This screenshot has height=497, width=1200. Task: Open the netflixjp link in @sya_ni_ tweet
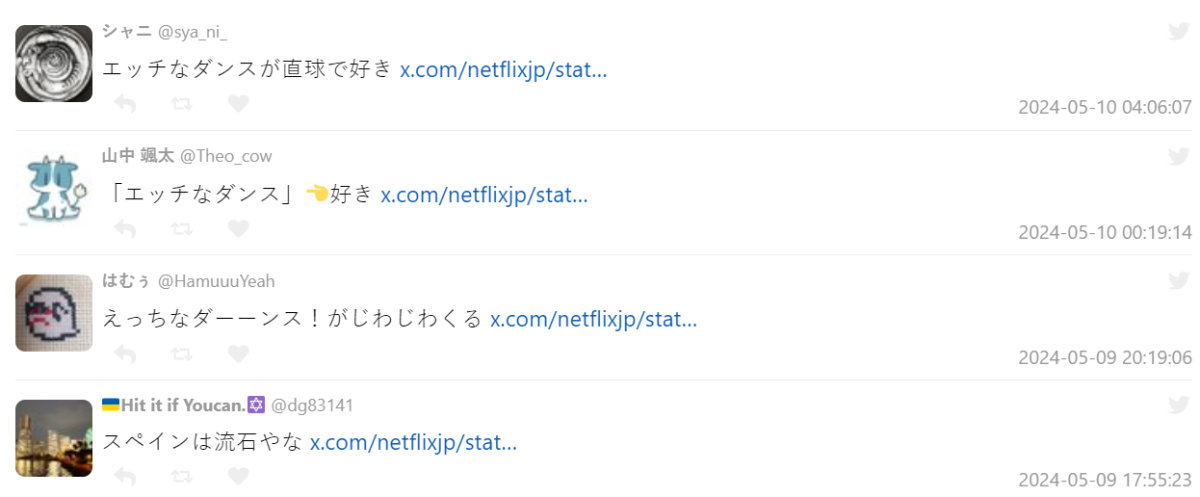(503, 71)
